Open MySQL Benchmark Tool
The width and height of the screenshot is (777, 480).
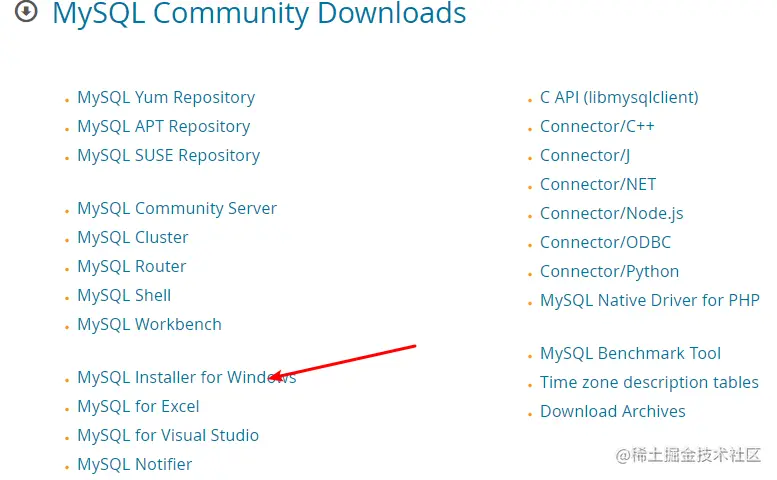tap(630, 354)
